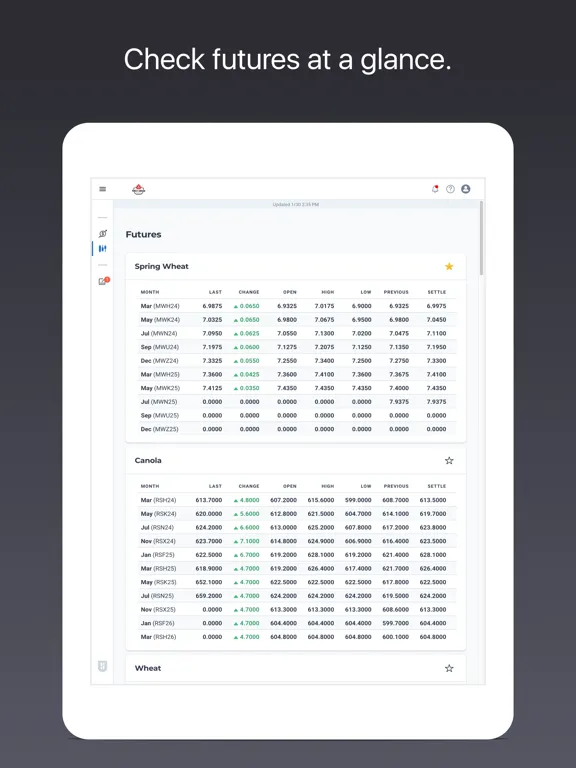
Task: Select Canola Jul (RSN24) row
Action: (296, 528)
